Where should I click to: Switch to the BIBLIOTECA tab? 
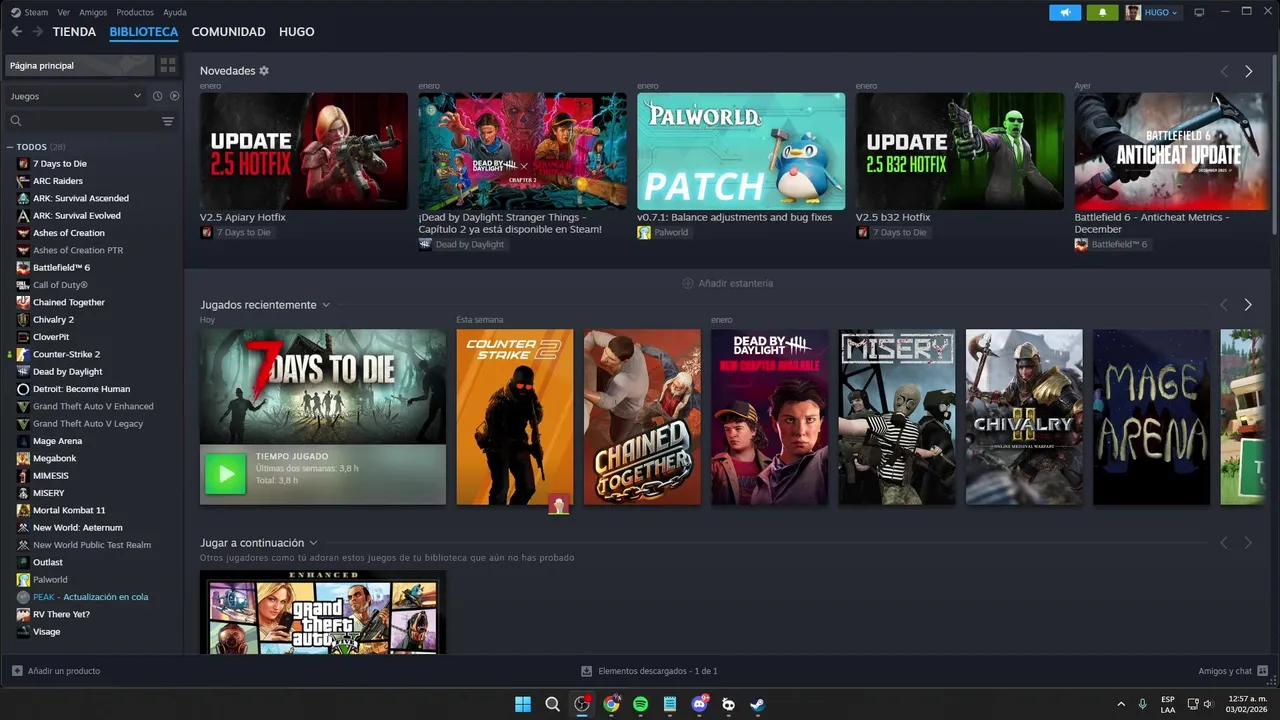pyautogui.click(x=144, y=32)
